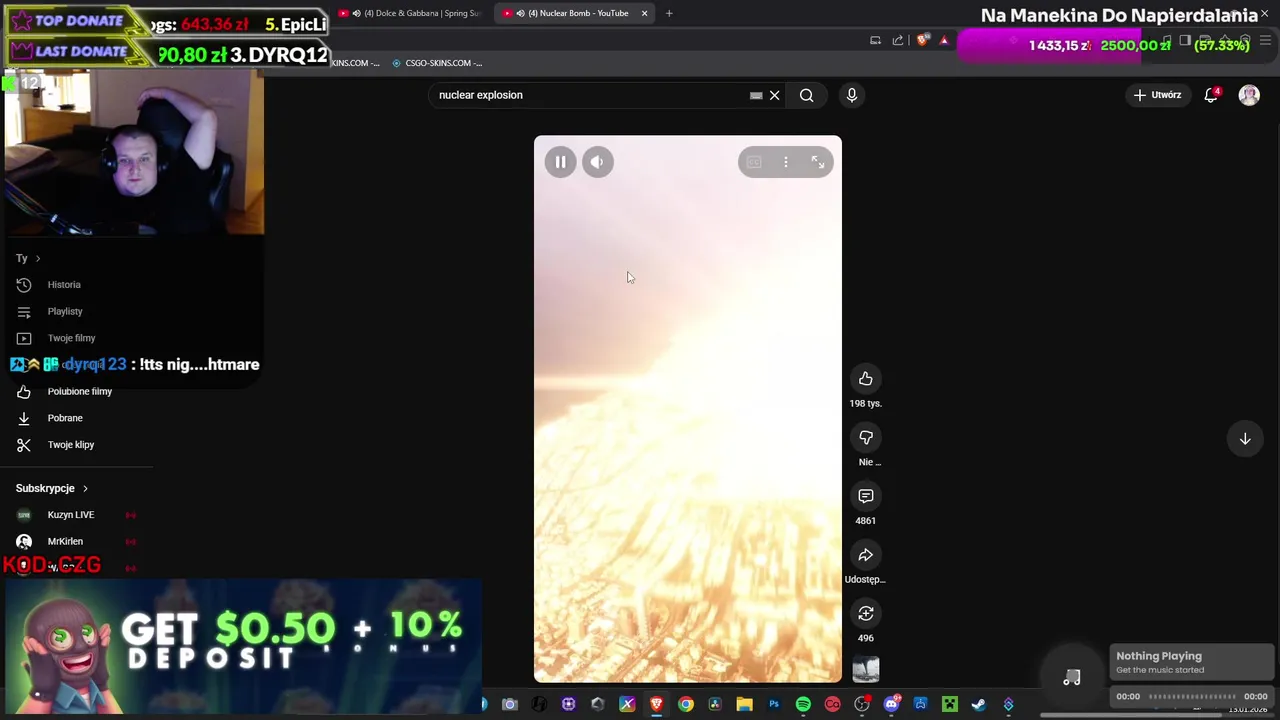Open the 4861 comments panel
The image size is (1280, 720).
point(866,496)
